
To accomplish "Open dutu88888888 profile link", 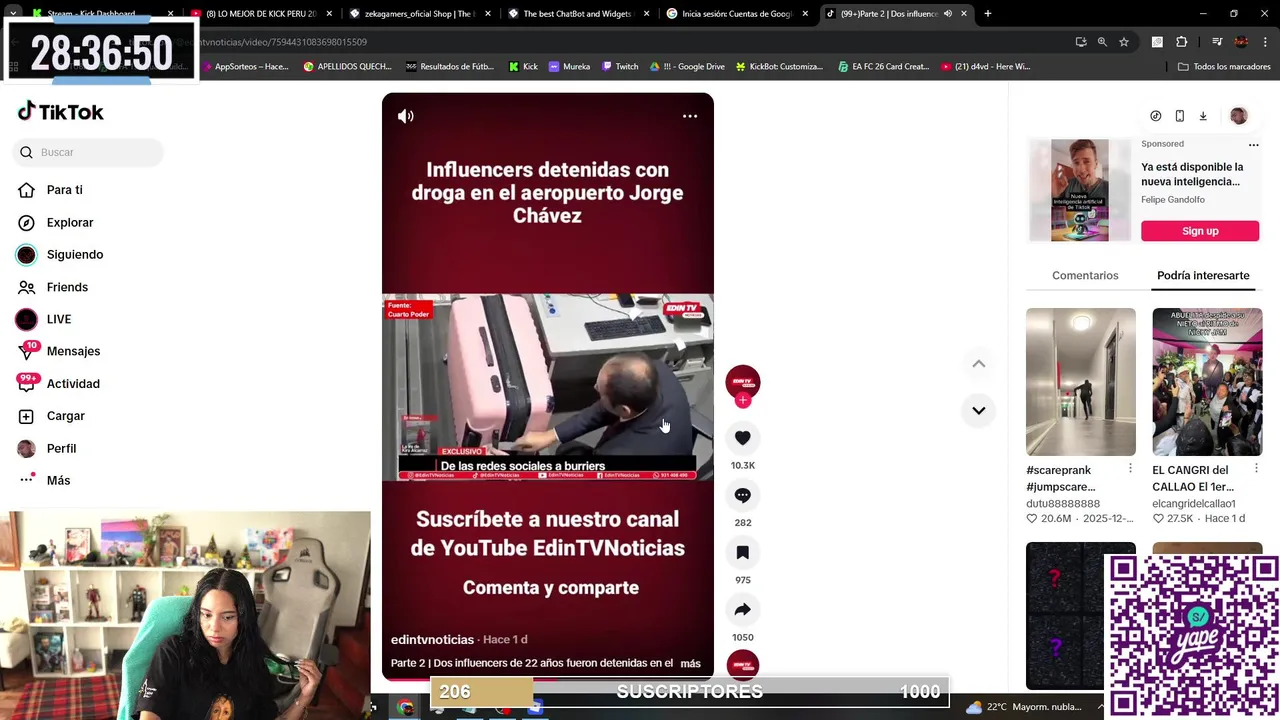I will [1063, 503].
